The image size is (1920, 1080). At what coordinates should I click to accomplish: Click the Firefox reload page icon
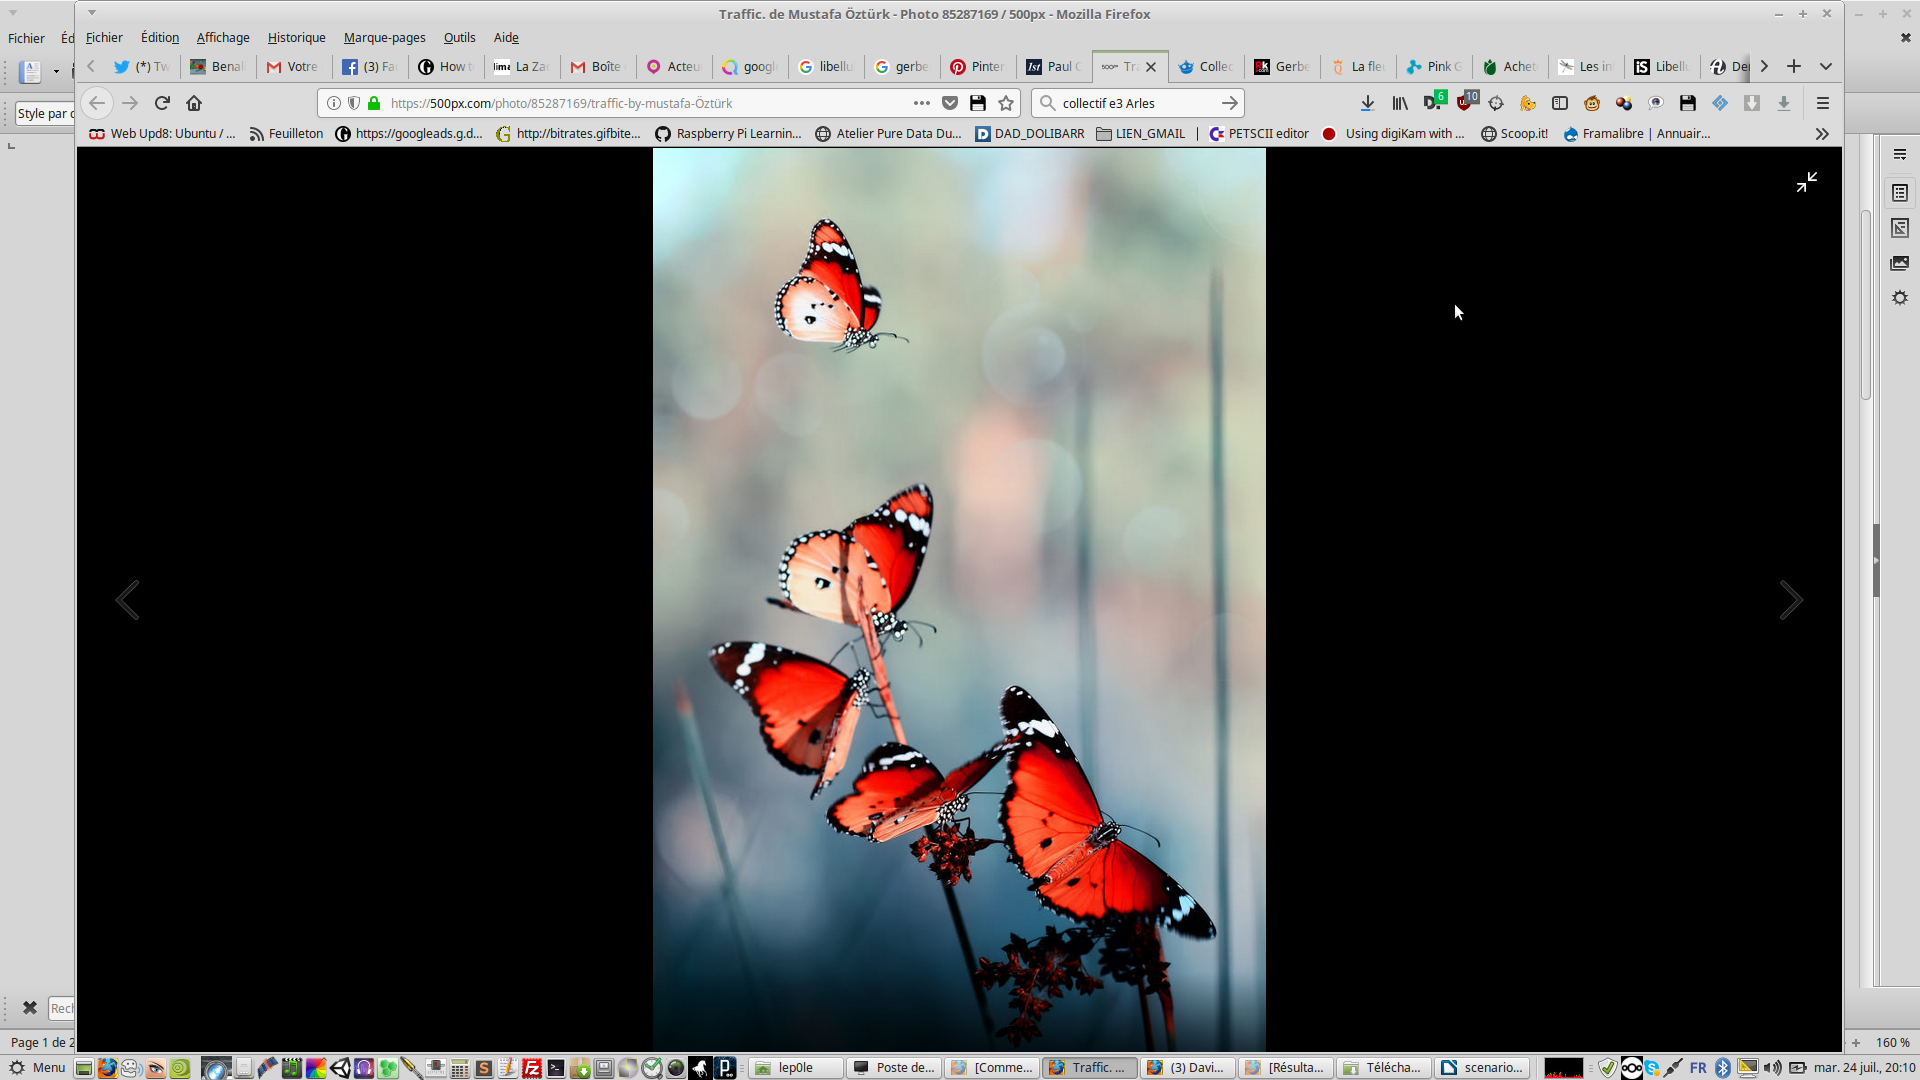[x=162, y=103]
